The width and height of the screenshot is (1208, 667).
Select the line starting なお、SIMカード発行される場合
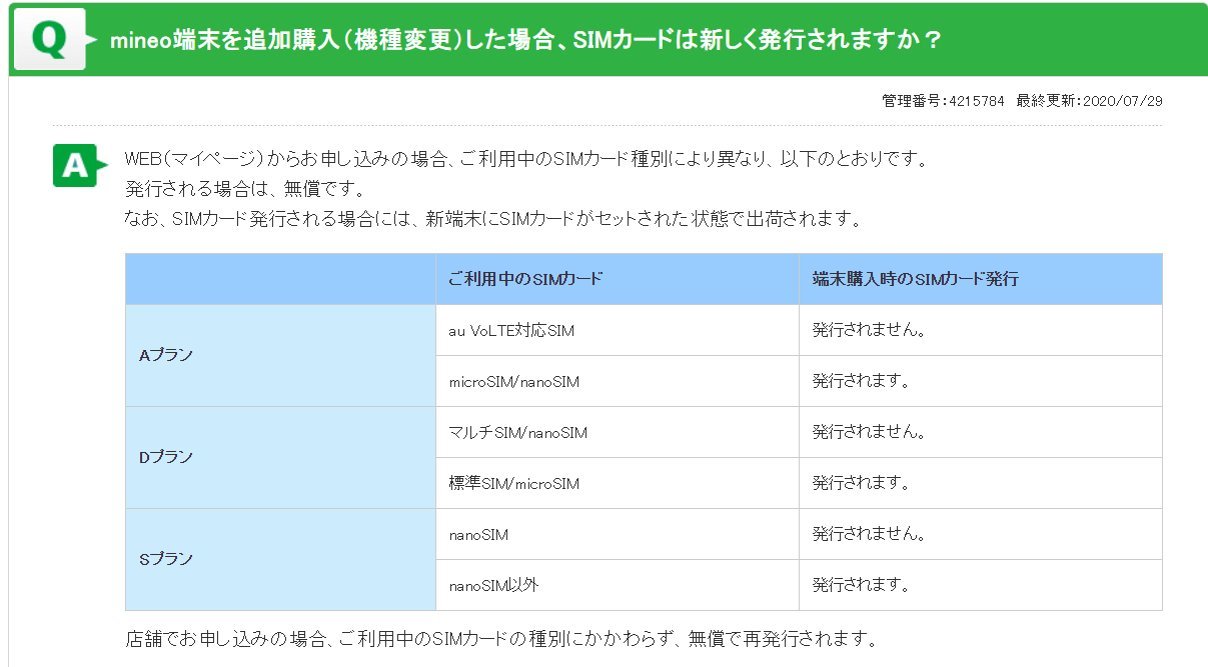point(494,217)
